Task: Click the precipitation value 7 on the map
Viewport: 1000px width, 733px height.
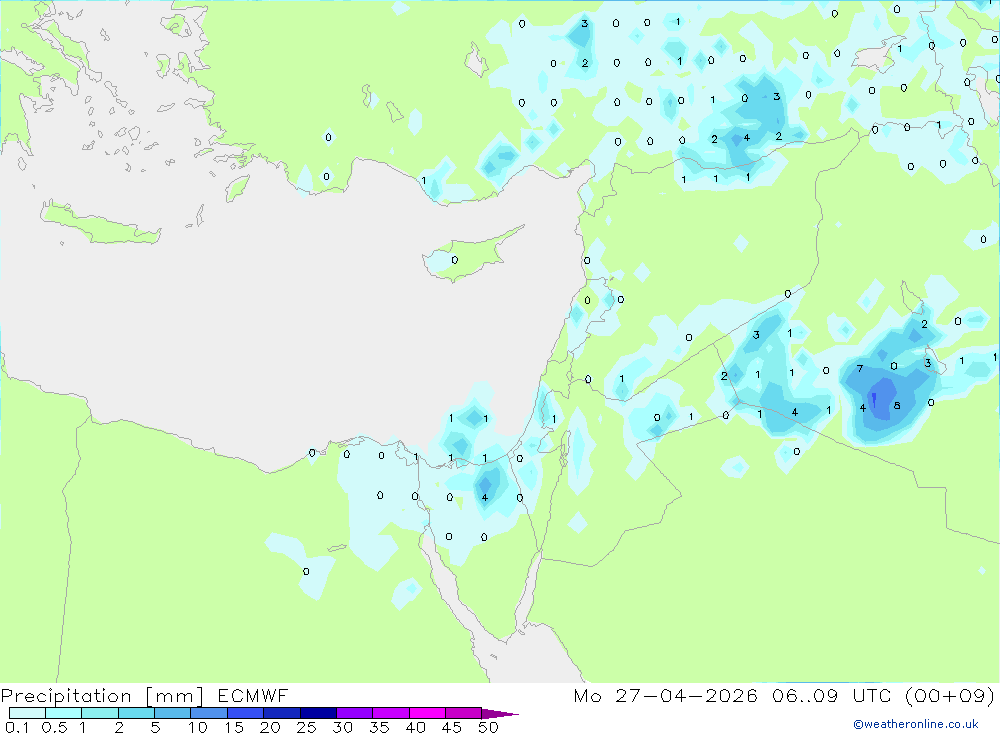Action: click(x=860, y=369)
